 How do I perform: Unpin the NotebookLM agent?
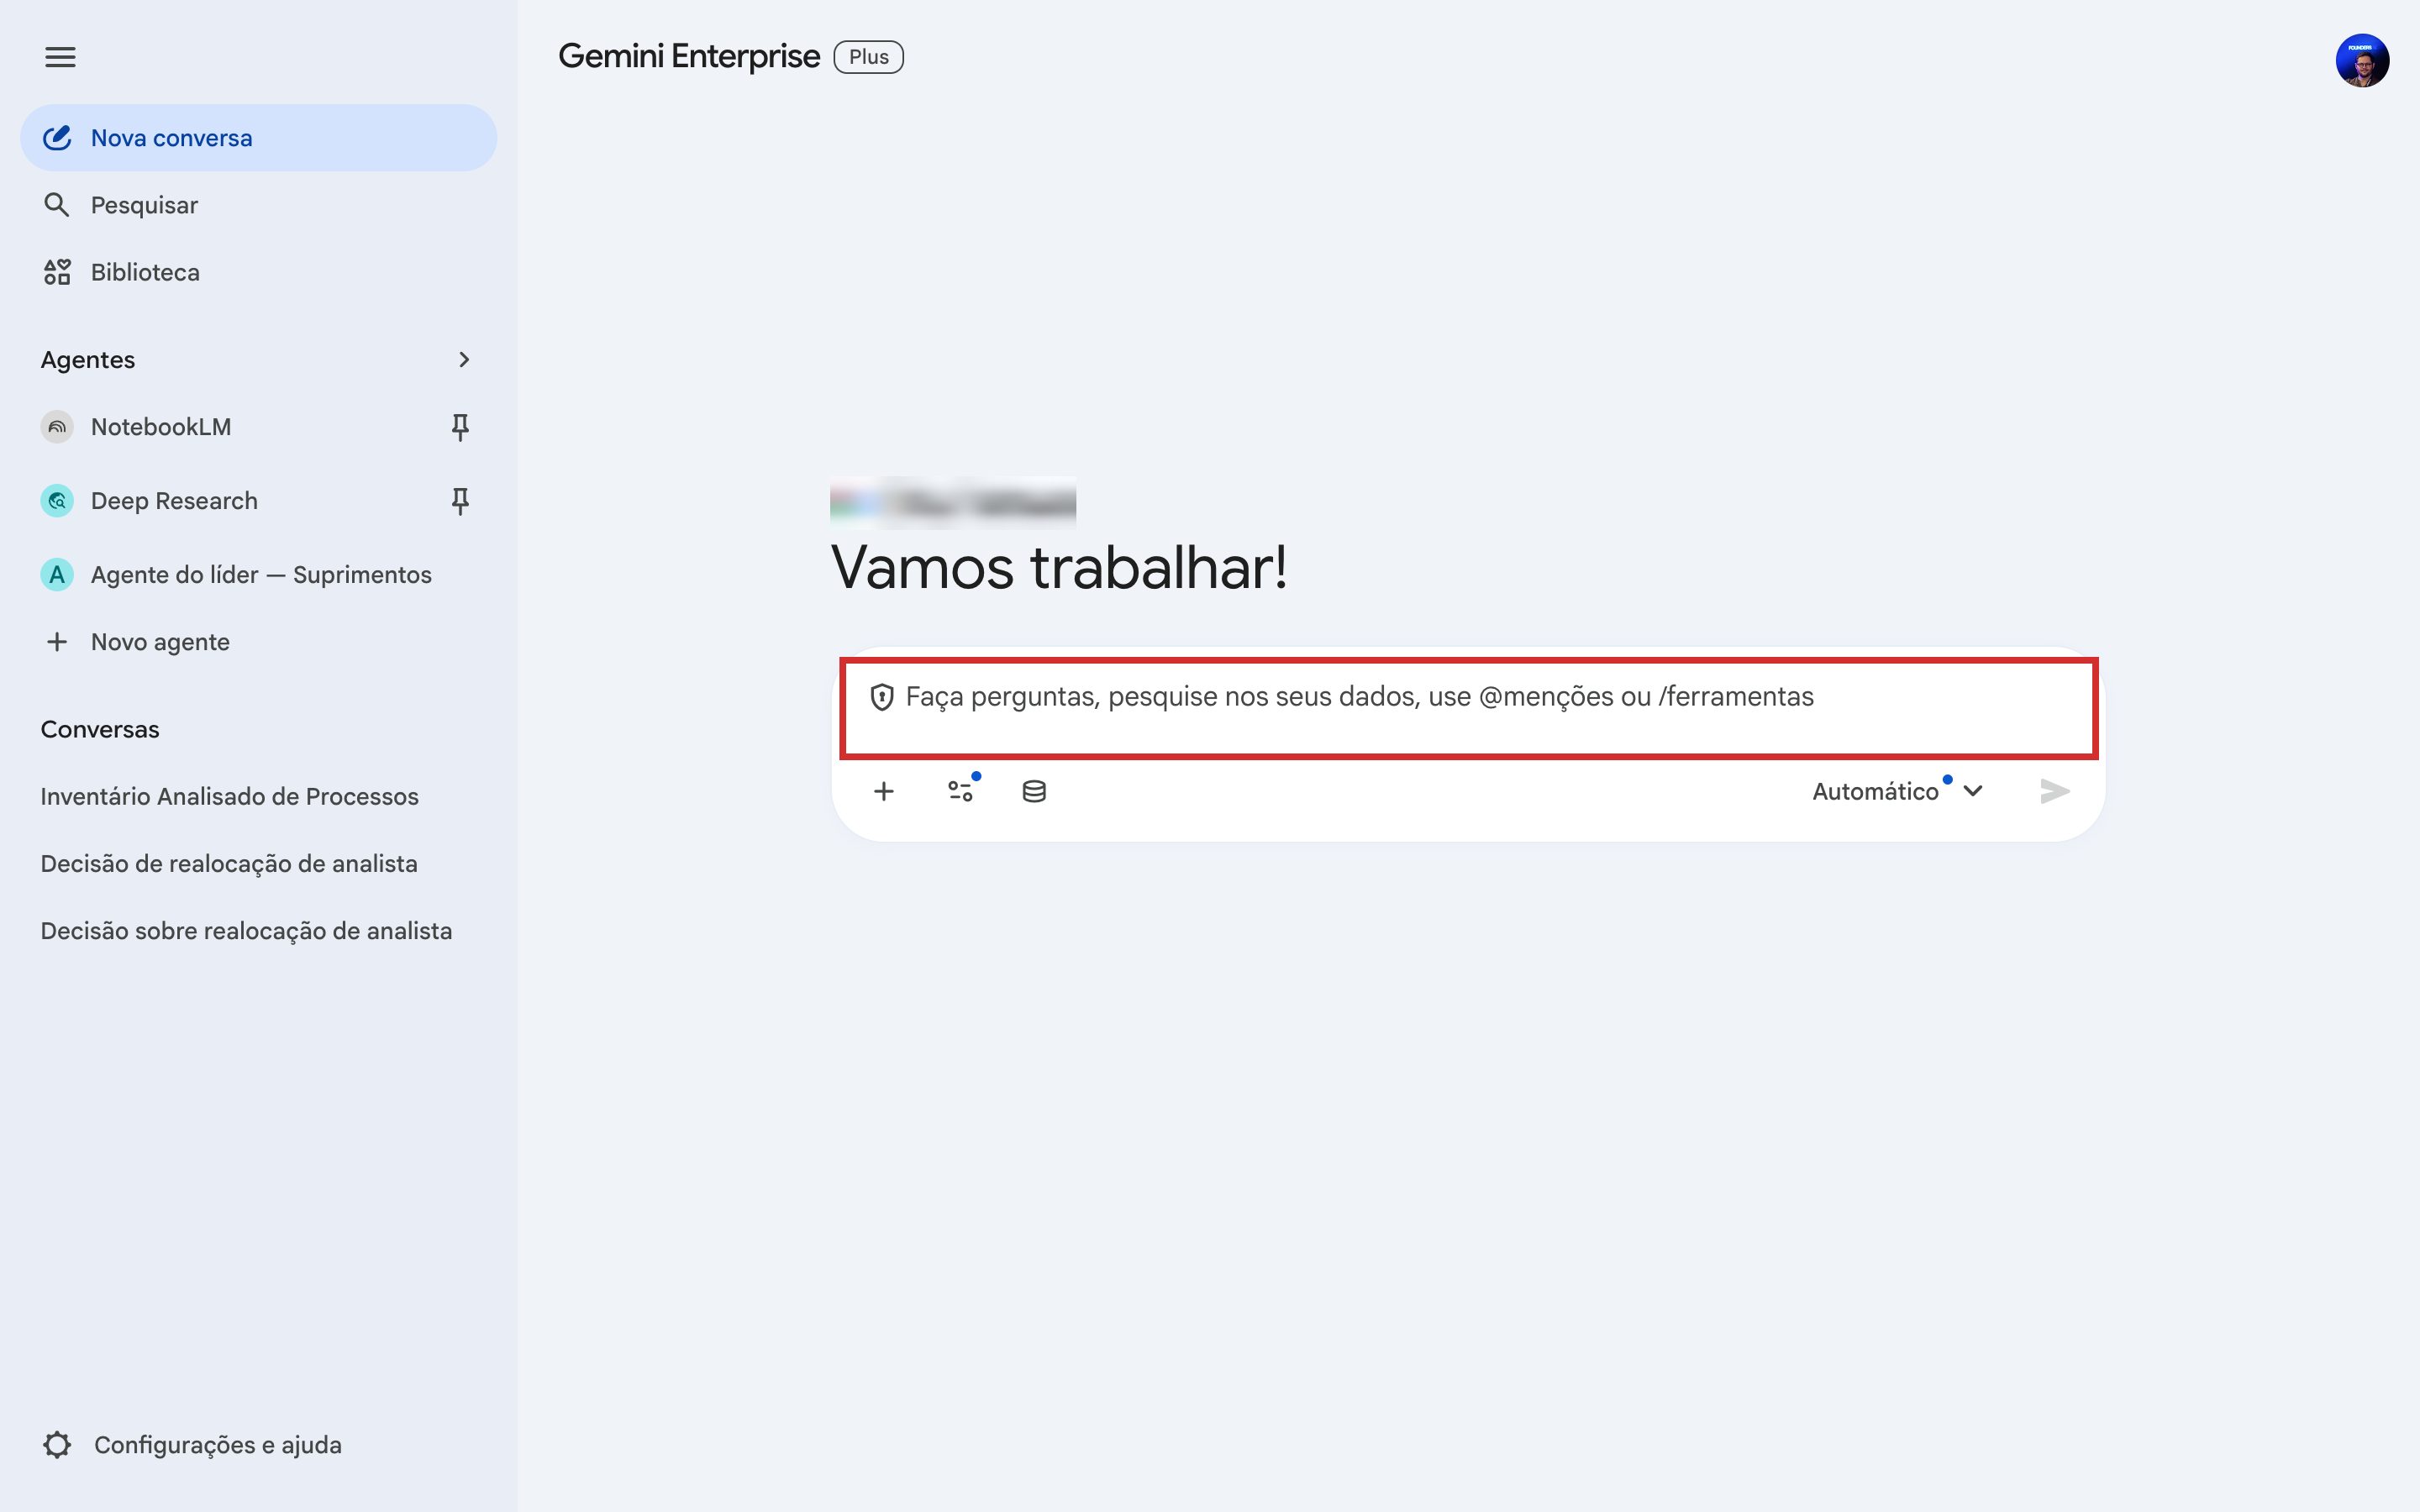pyautogui.click(x=460, y=427)
